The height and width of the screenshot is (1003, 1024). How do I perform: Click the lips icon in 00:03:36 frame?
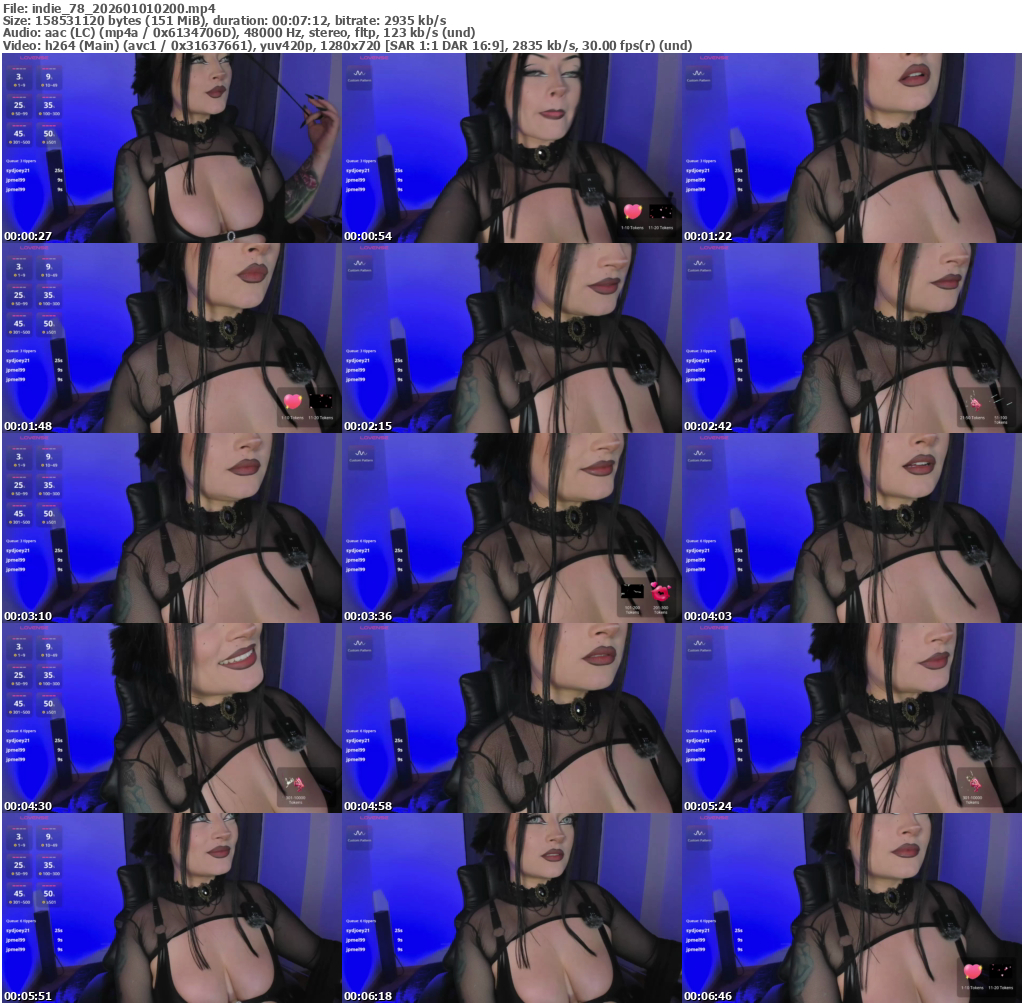click(660, 593)
